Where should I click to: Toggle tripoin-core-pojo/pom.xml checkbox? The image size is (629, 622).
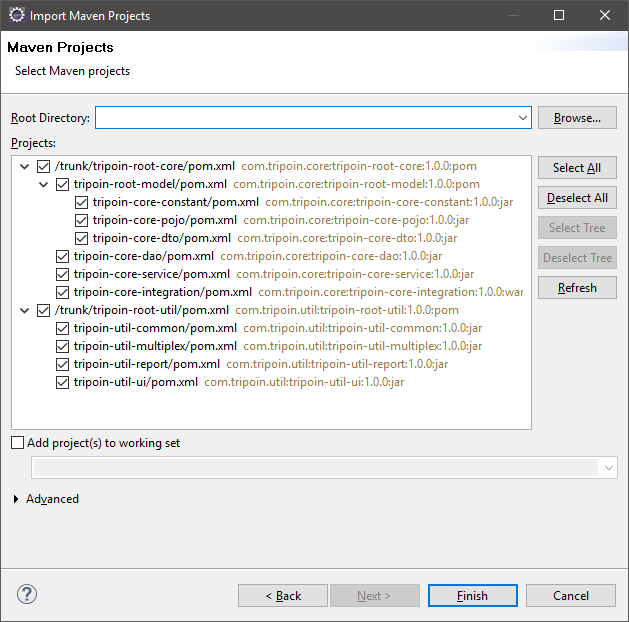81,220
